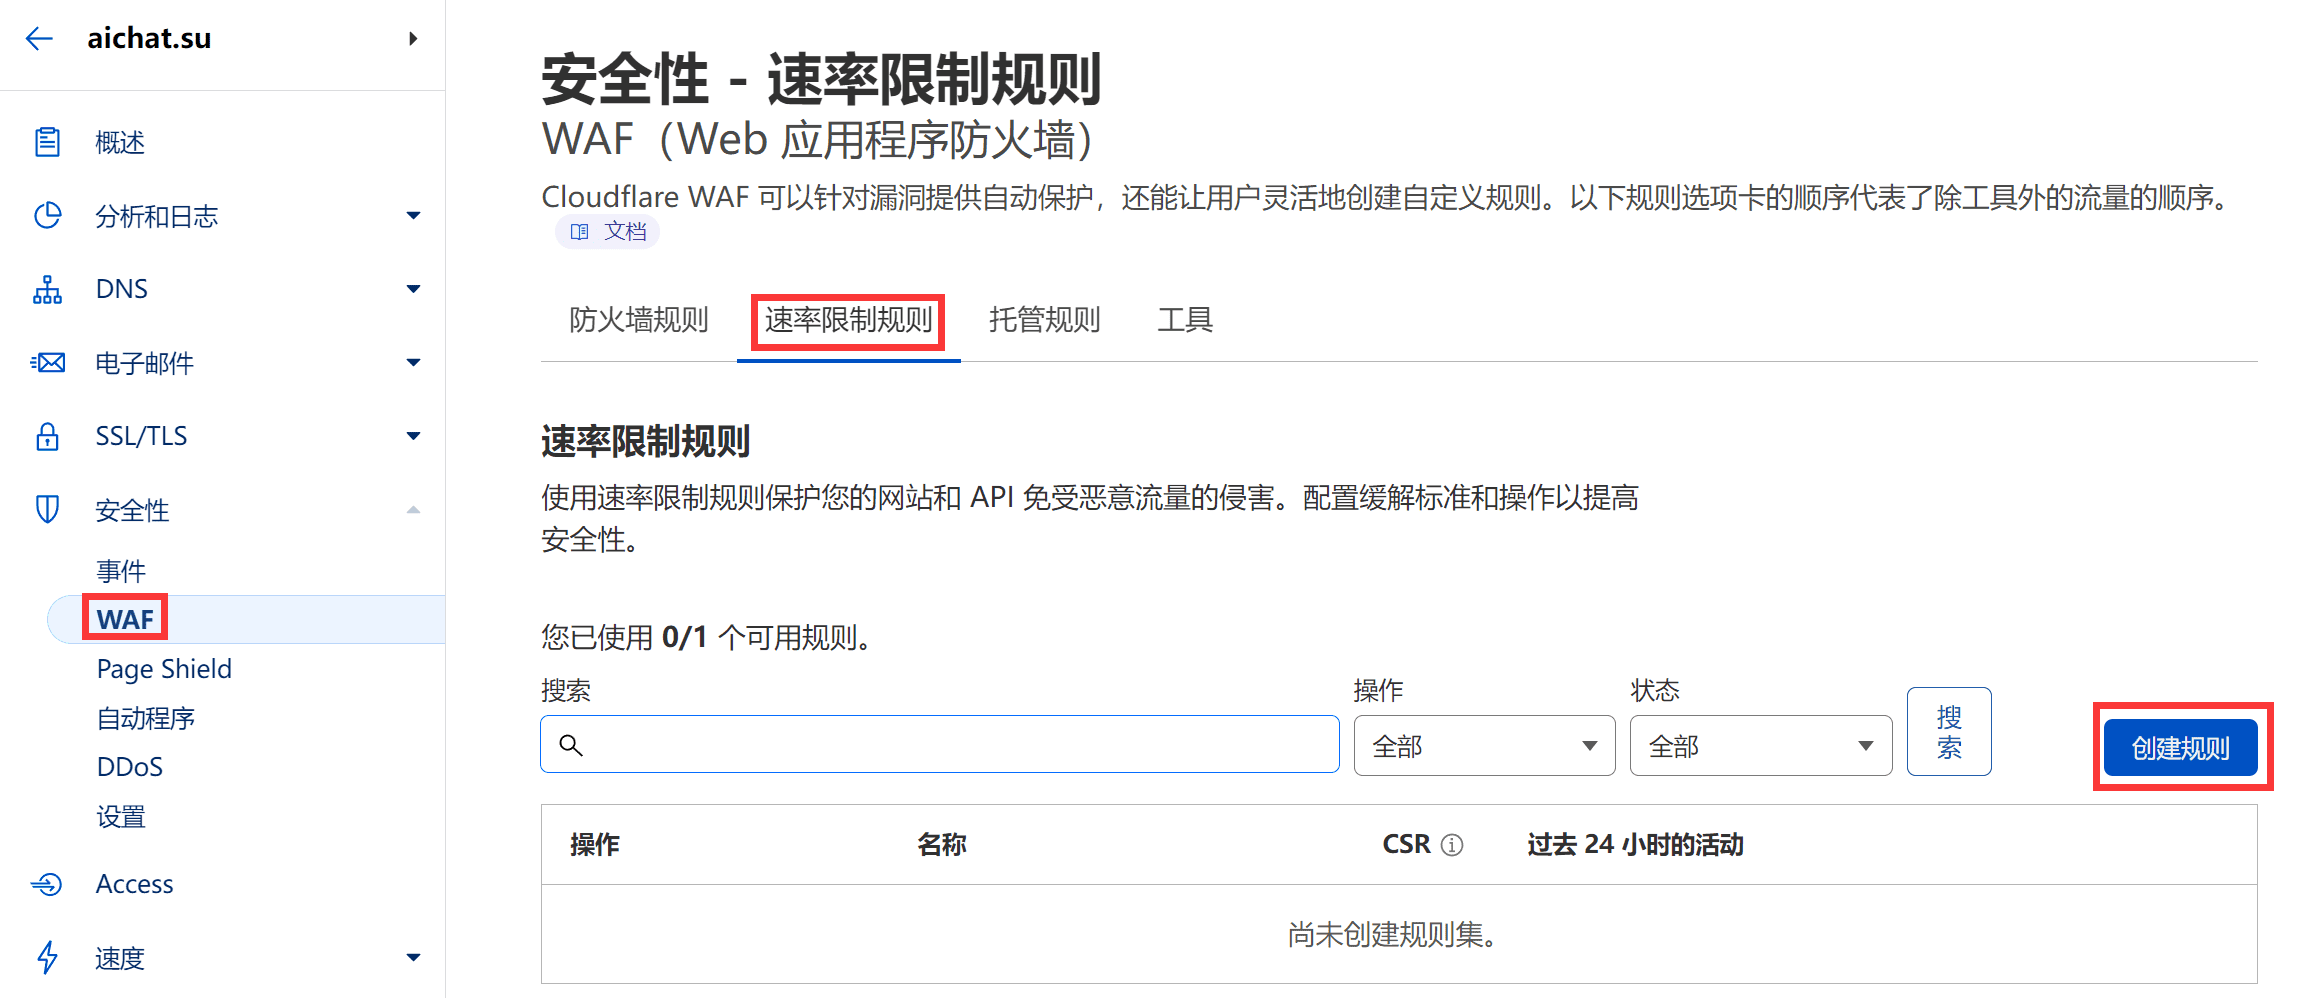This screenshot has width=2308, height=998.
Task: Click the magnifier icon in search box
Action: (x=571, y=745)
